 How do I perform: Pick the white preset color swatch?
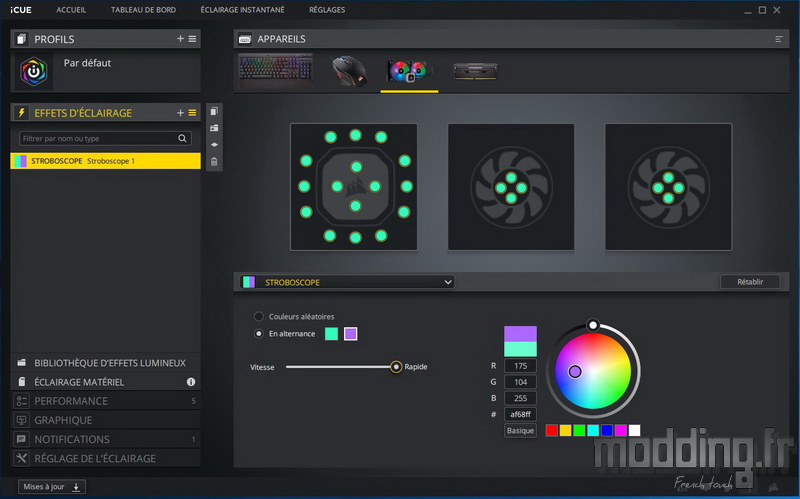pos(634,430)
